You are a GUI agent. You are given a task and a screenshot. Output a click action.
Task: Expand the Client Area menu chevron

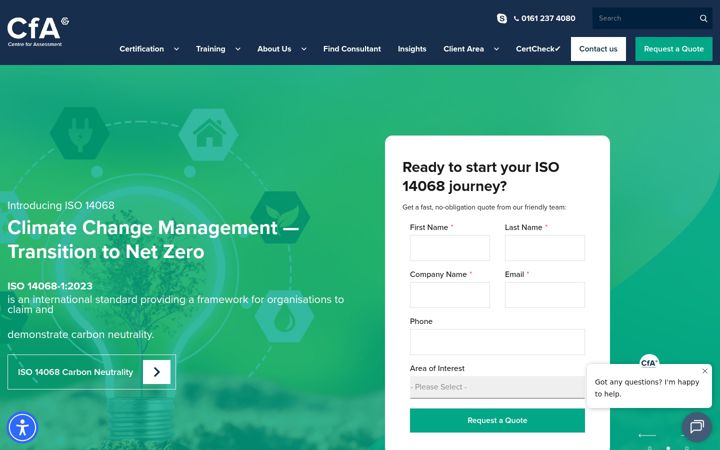[496, 49]
